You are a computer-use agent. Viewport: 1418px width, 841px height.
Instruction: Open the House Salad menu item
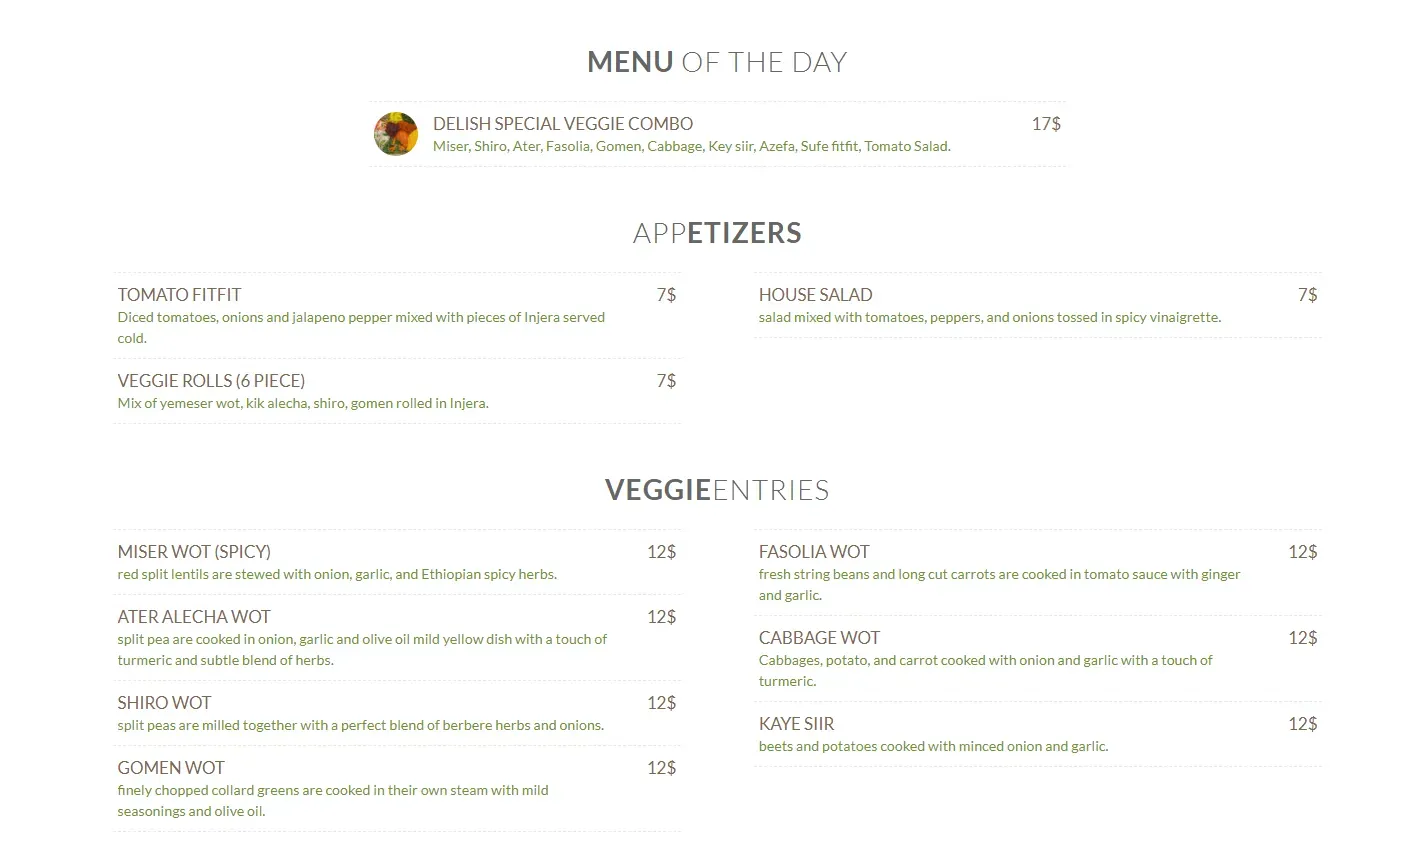(815, 295)
